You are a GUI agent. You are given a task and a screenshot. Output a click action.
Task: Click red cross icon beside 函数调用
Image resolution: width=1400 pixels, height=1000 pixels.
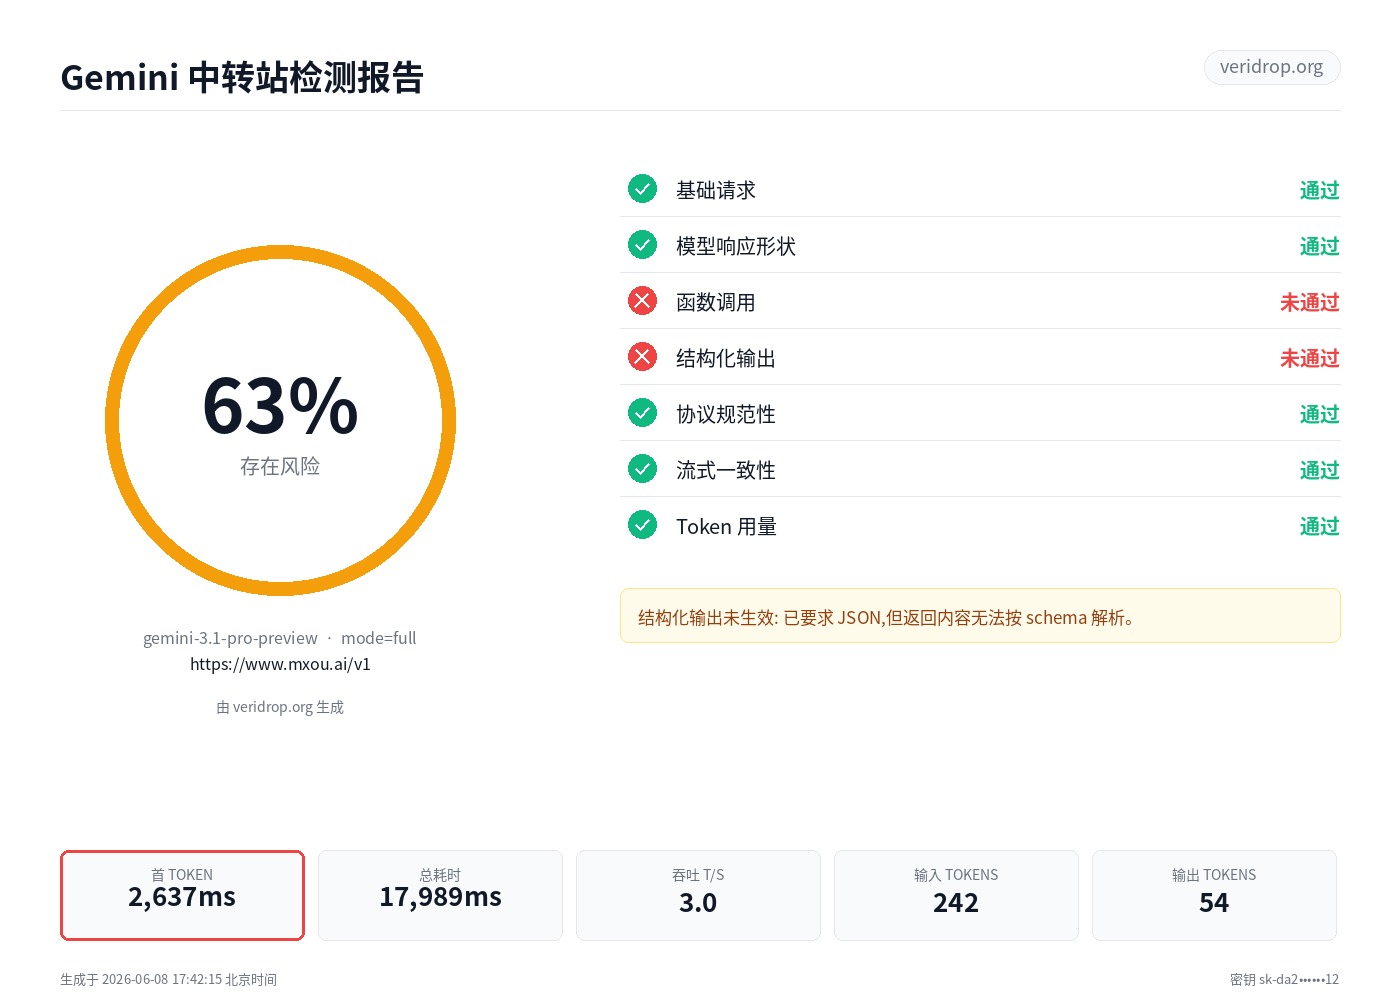pos(642,301)
